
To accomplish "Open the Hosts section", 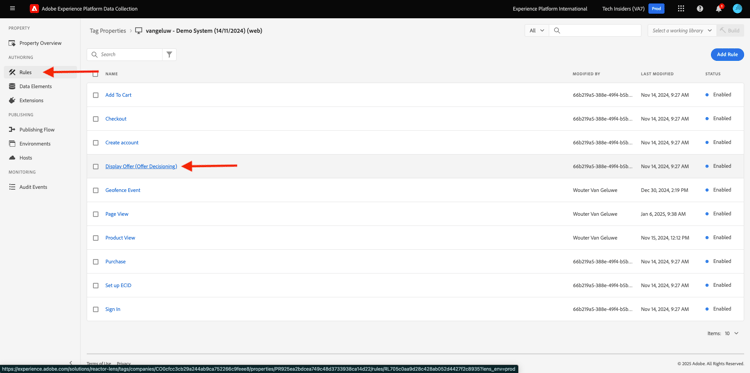I will (x=26, y=157).
